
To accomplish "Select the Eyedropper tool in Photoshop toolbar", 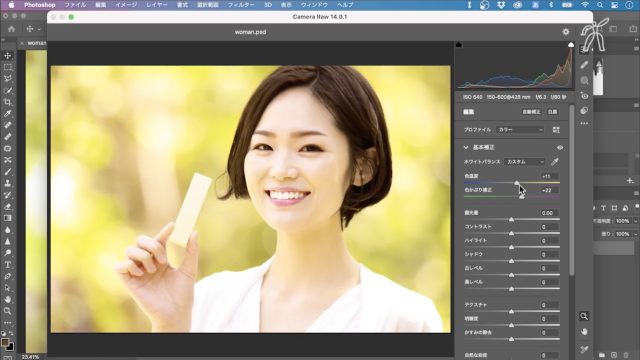I will click(7, 113).
